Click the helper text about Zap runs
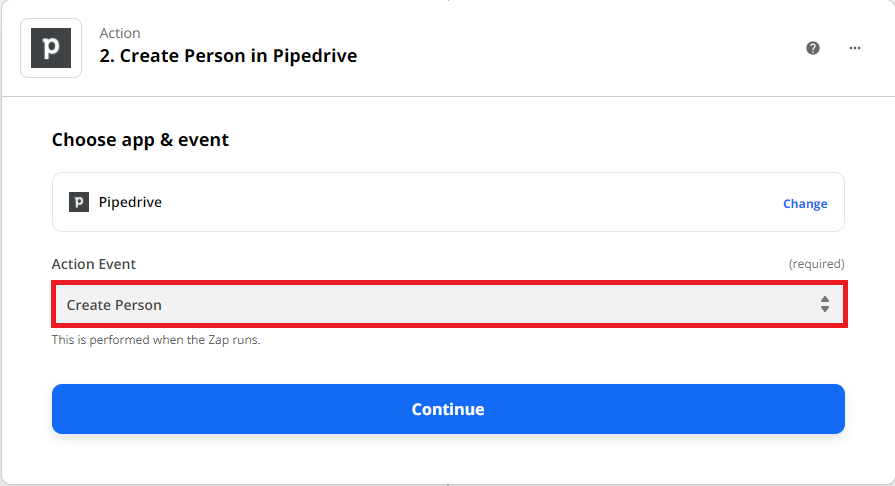Image resolution: width=895 pixels, height=486 pixels. pyautogui.click(x=156, y=340)
